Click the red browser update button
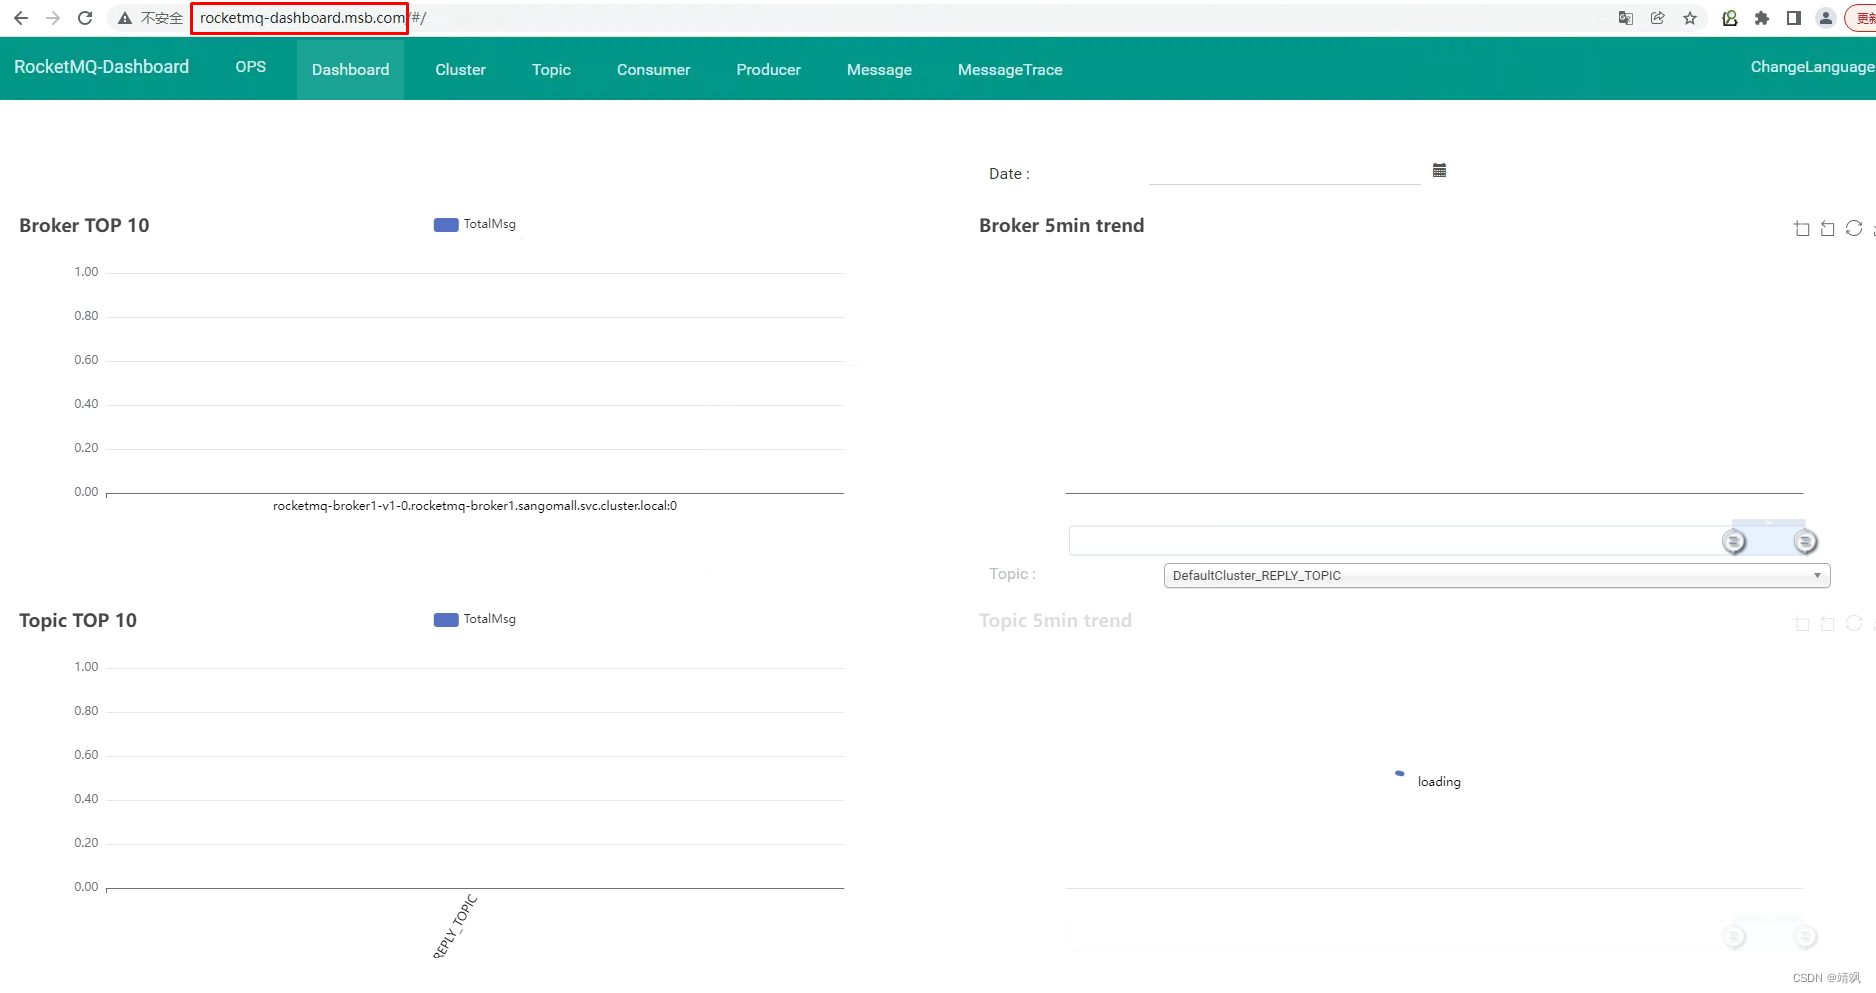The width and height of the screenshot is (1876, 993). click(x=1863, y=18)
